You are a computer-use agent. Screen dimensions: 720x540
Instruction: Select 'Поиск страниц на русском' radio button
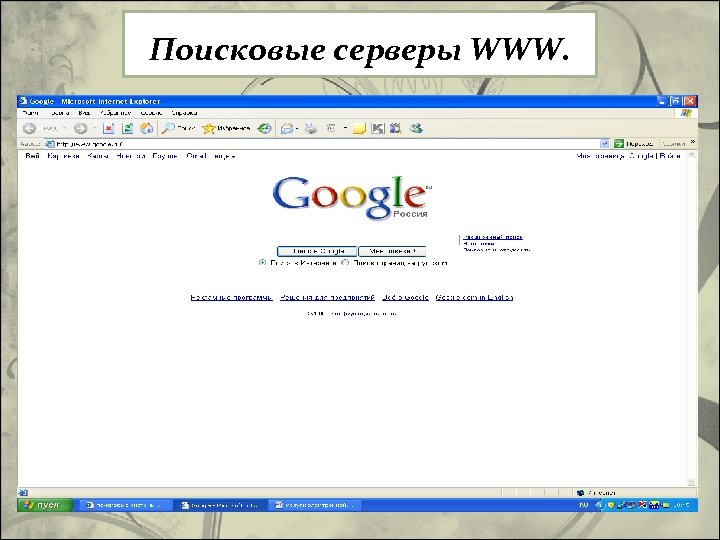(345, 263)
